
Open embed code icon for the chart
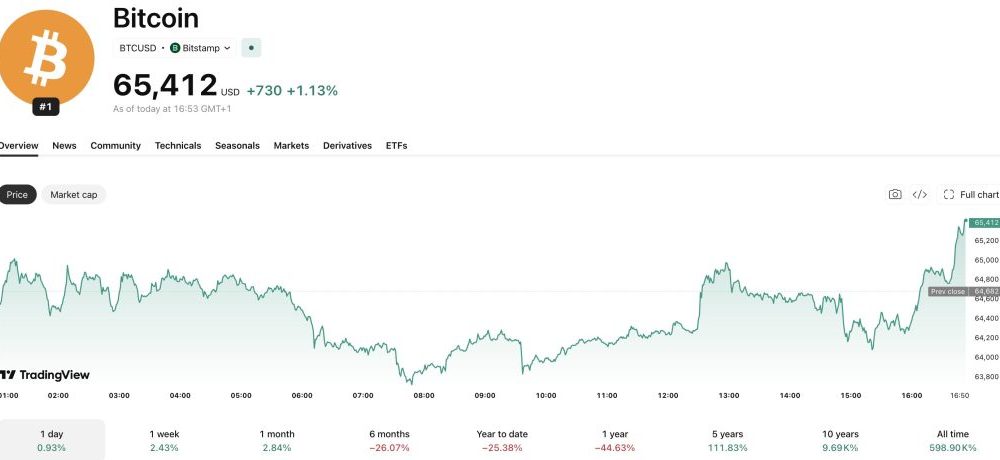coord(920,195)
